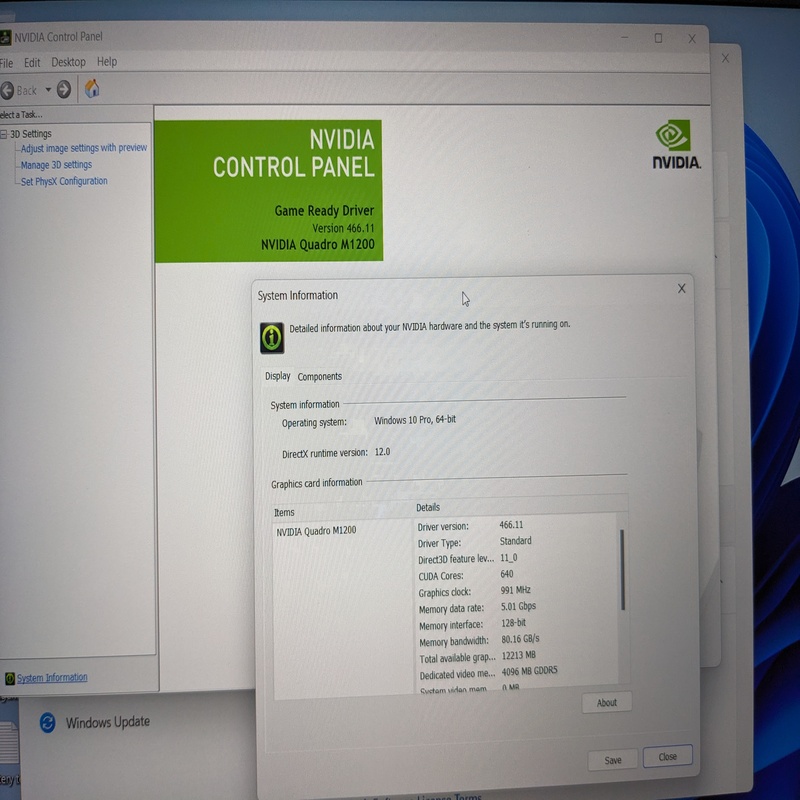Open Set PhysX Configuration
The height and width of the screenshot is (800, 800).
[64, 181]
